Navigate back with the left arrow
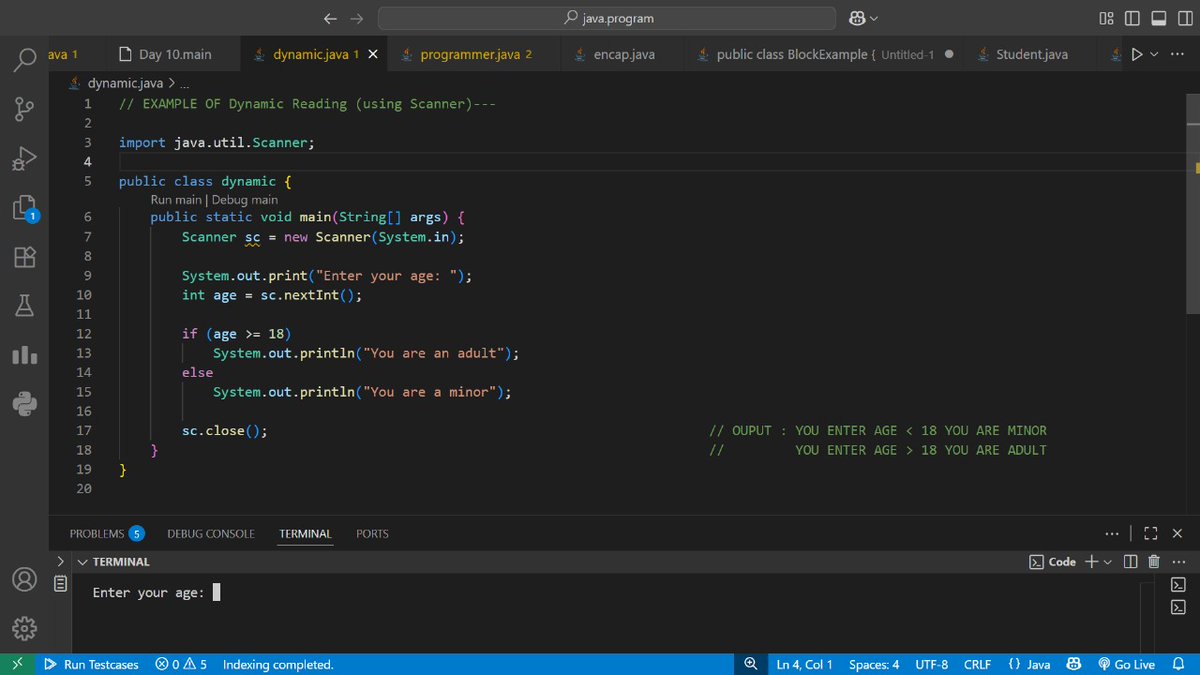1200x675 pixels. [x=331, y=18]
